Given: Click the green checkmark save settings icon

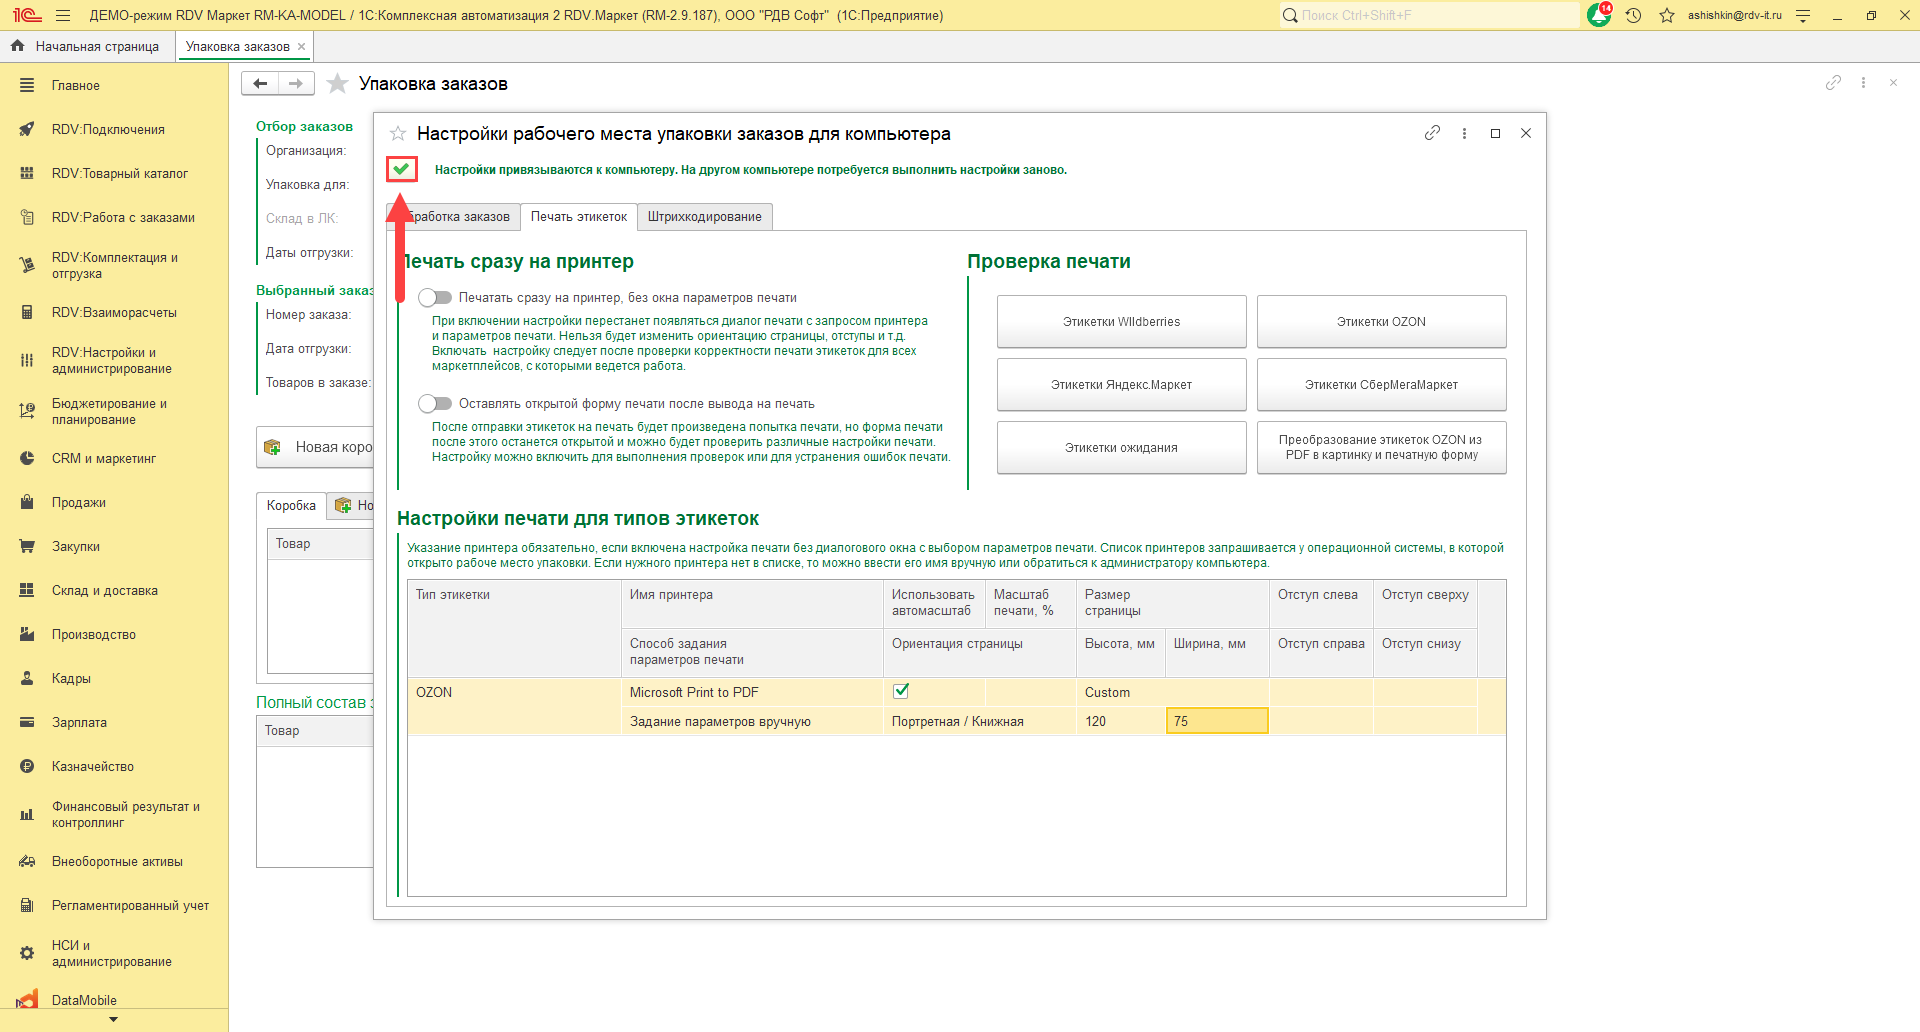Looking at the screenshot, I should [401, 169].
